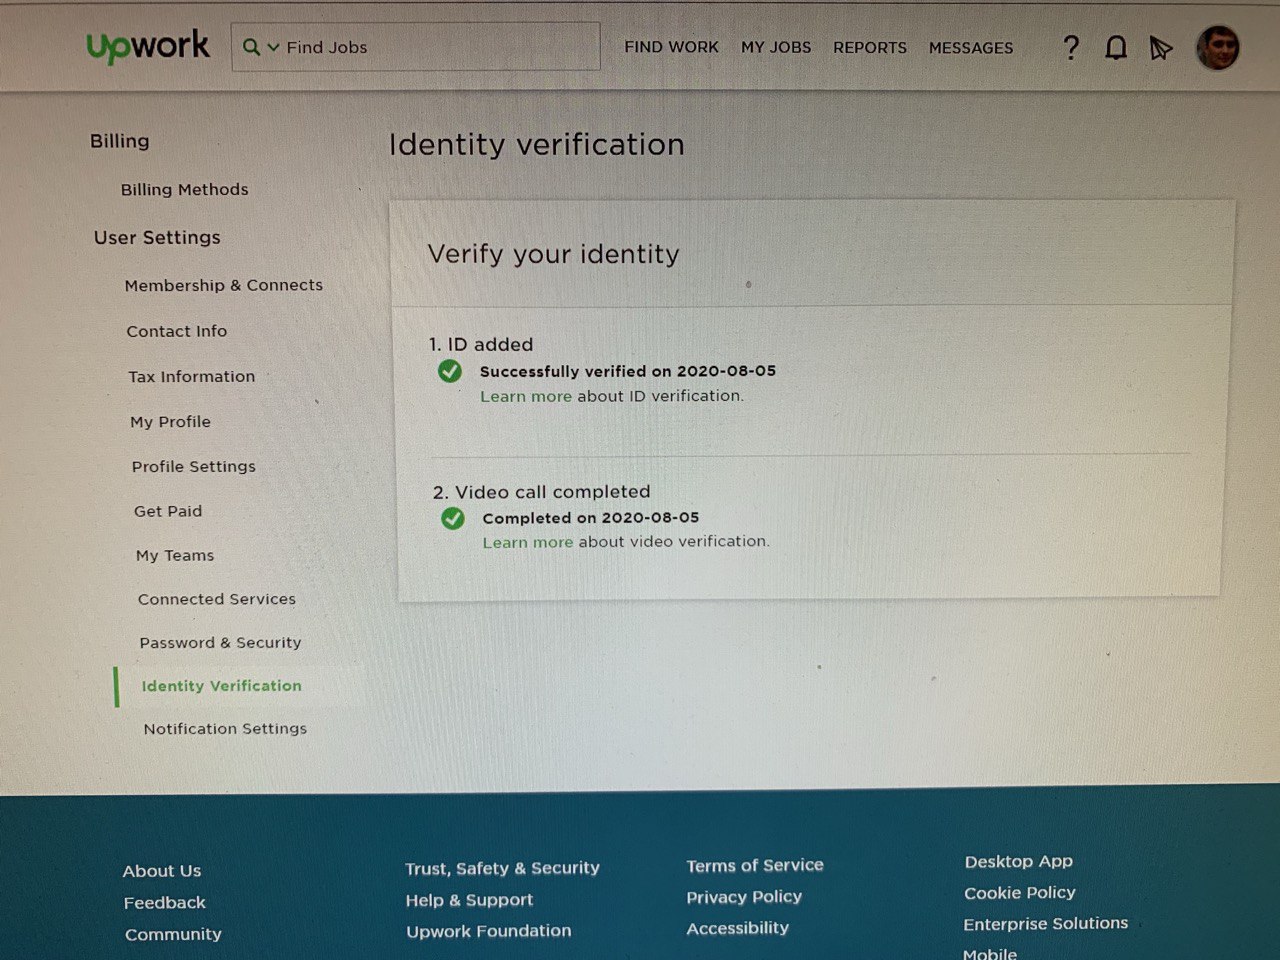This screenshot has width=1280, height=960.
Task: Open the FIND WORK menu
Action: (671, 47)
